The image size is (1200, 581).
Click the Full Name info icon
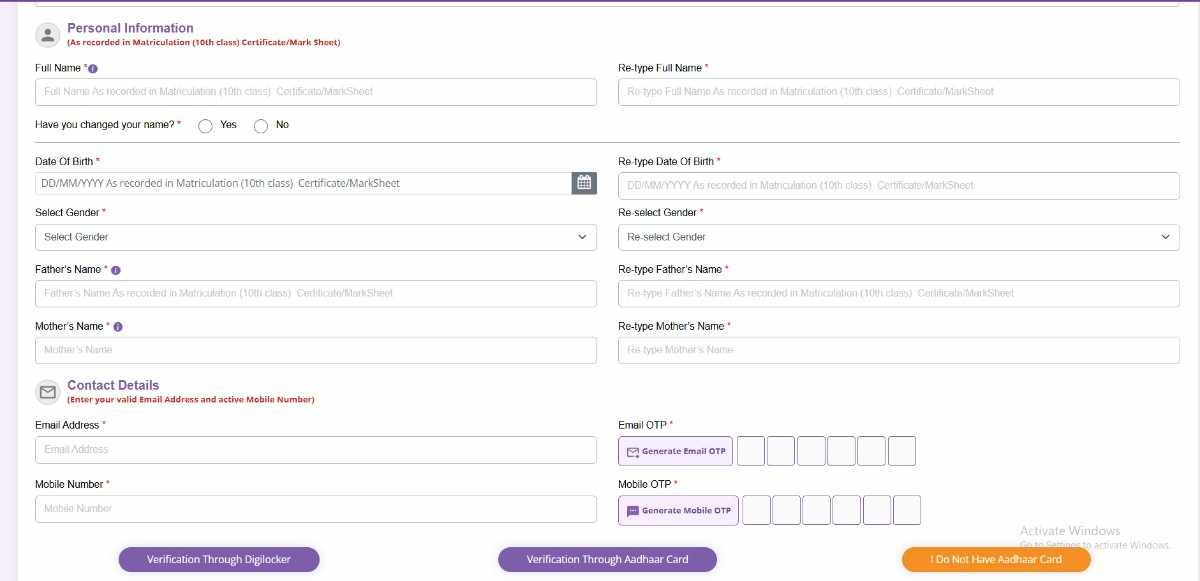93,68
